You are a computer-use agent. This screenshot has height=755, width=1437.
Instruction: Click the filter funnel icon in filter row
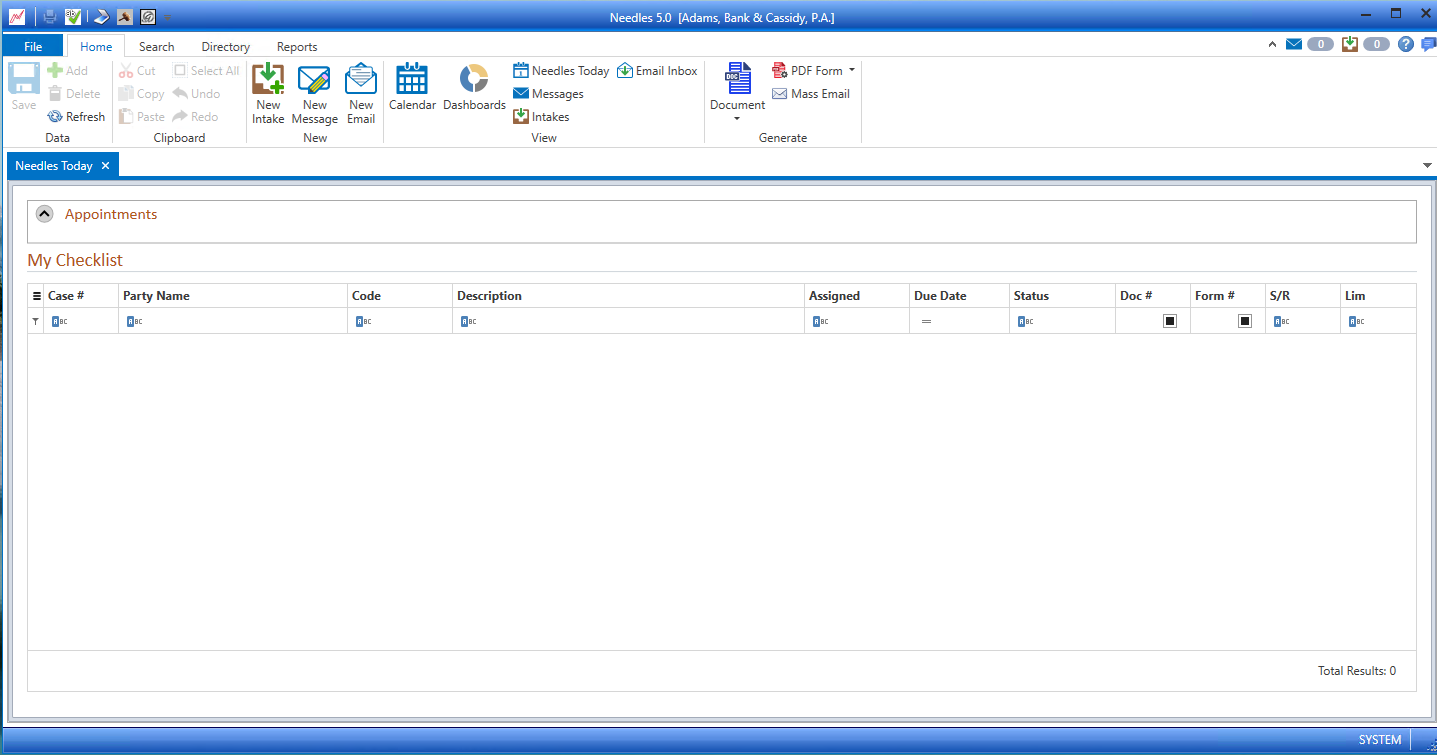click(x=36, y=321)
